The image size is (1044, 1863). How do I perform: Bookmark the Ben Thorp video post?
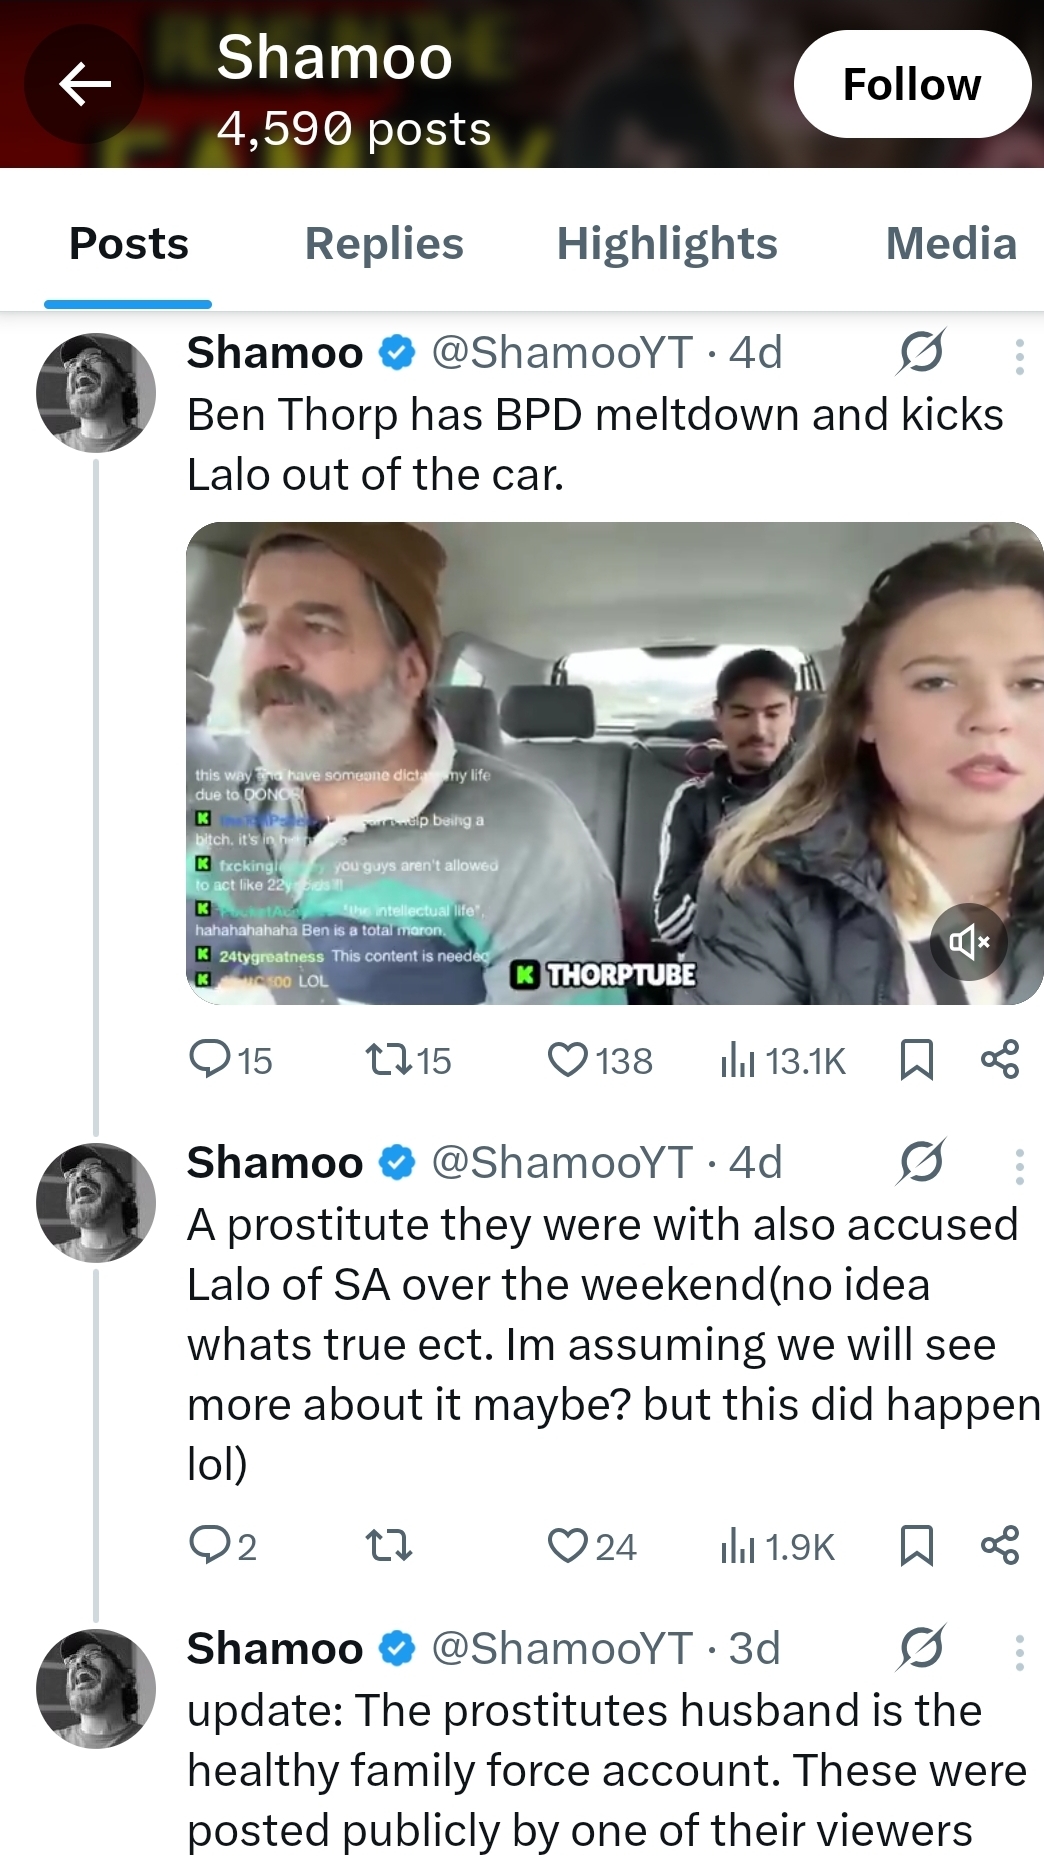[916, 1060]
